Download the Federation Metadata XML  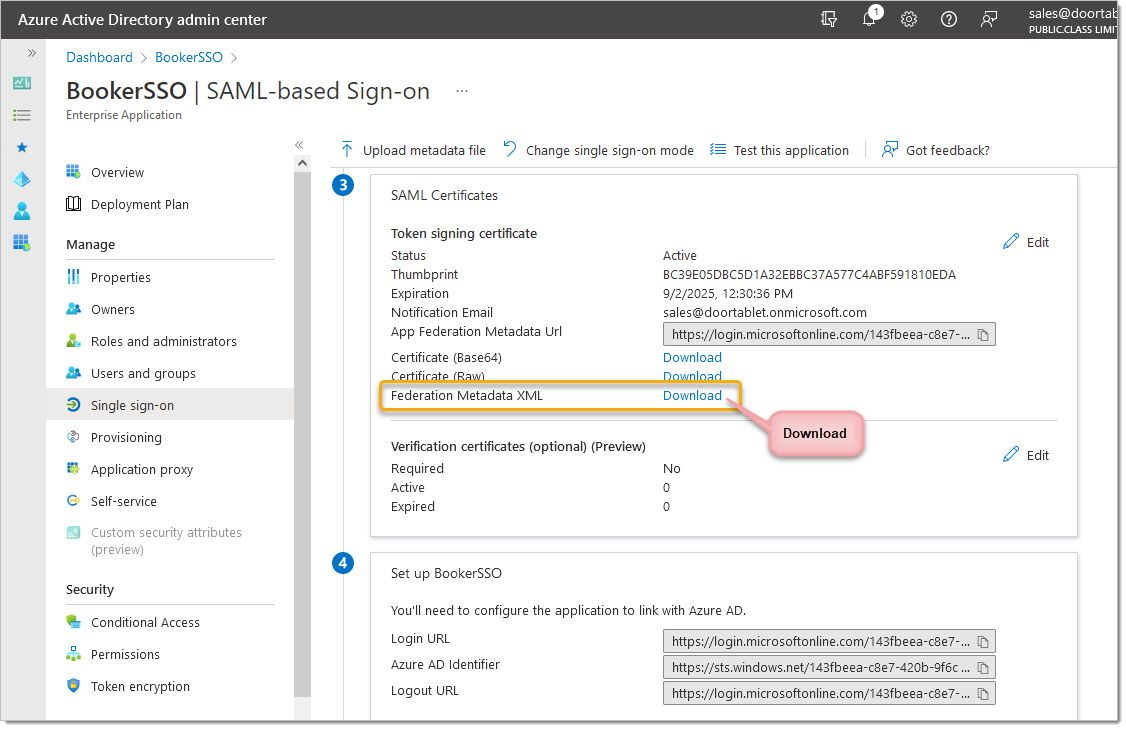click(692, 395)
